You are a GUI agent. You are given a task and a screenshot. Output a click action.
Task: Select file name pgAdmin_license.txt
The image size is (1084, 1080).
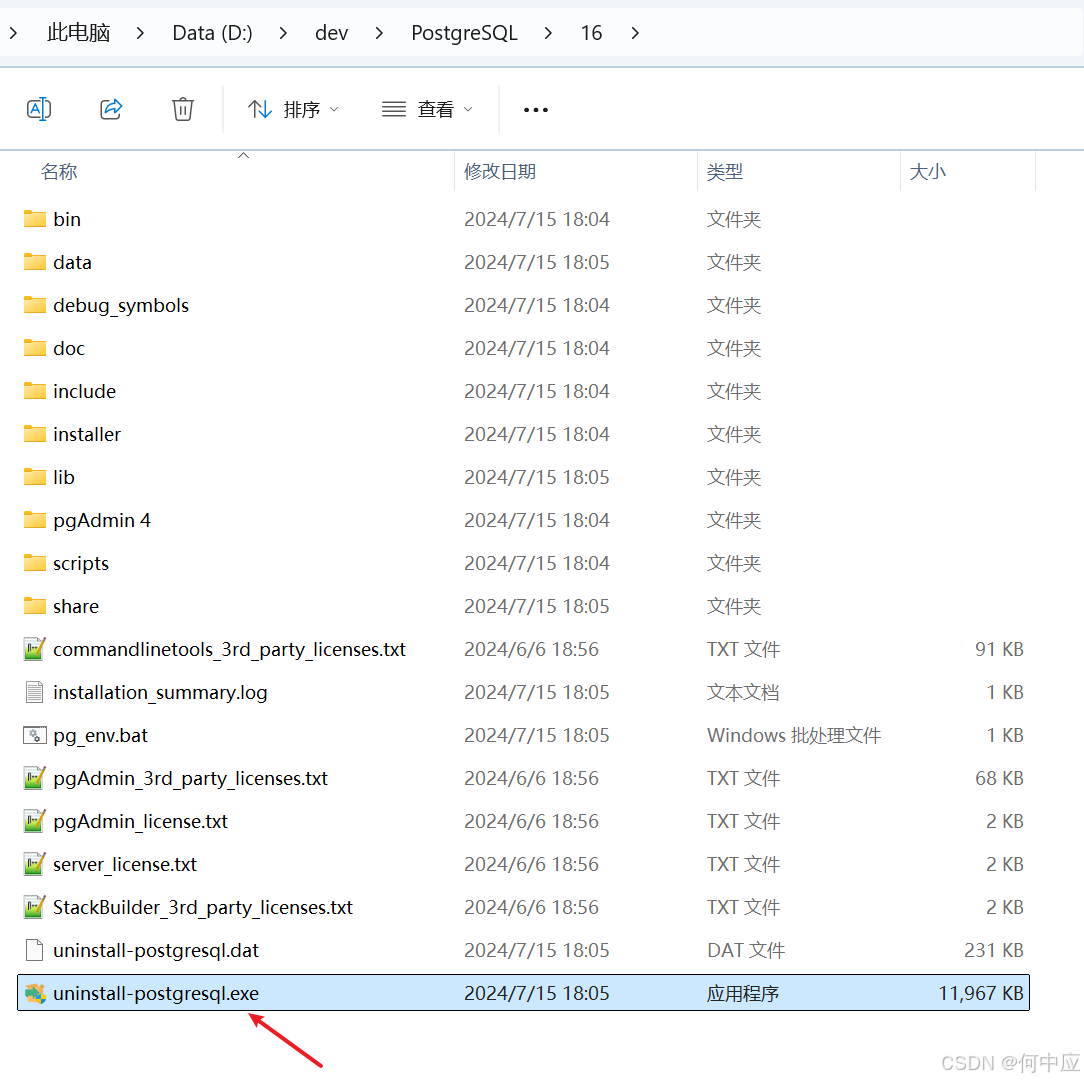140,821
